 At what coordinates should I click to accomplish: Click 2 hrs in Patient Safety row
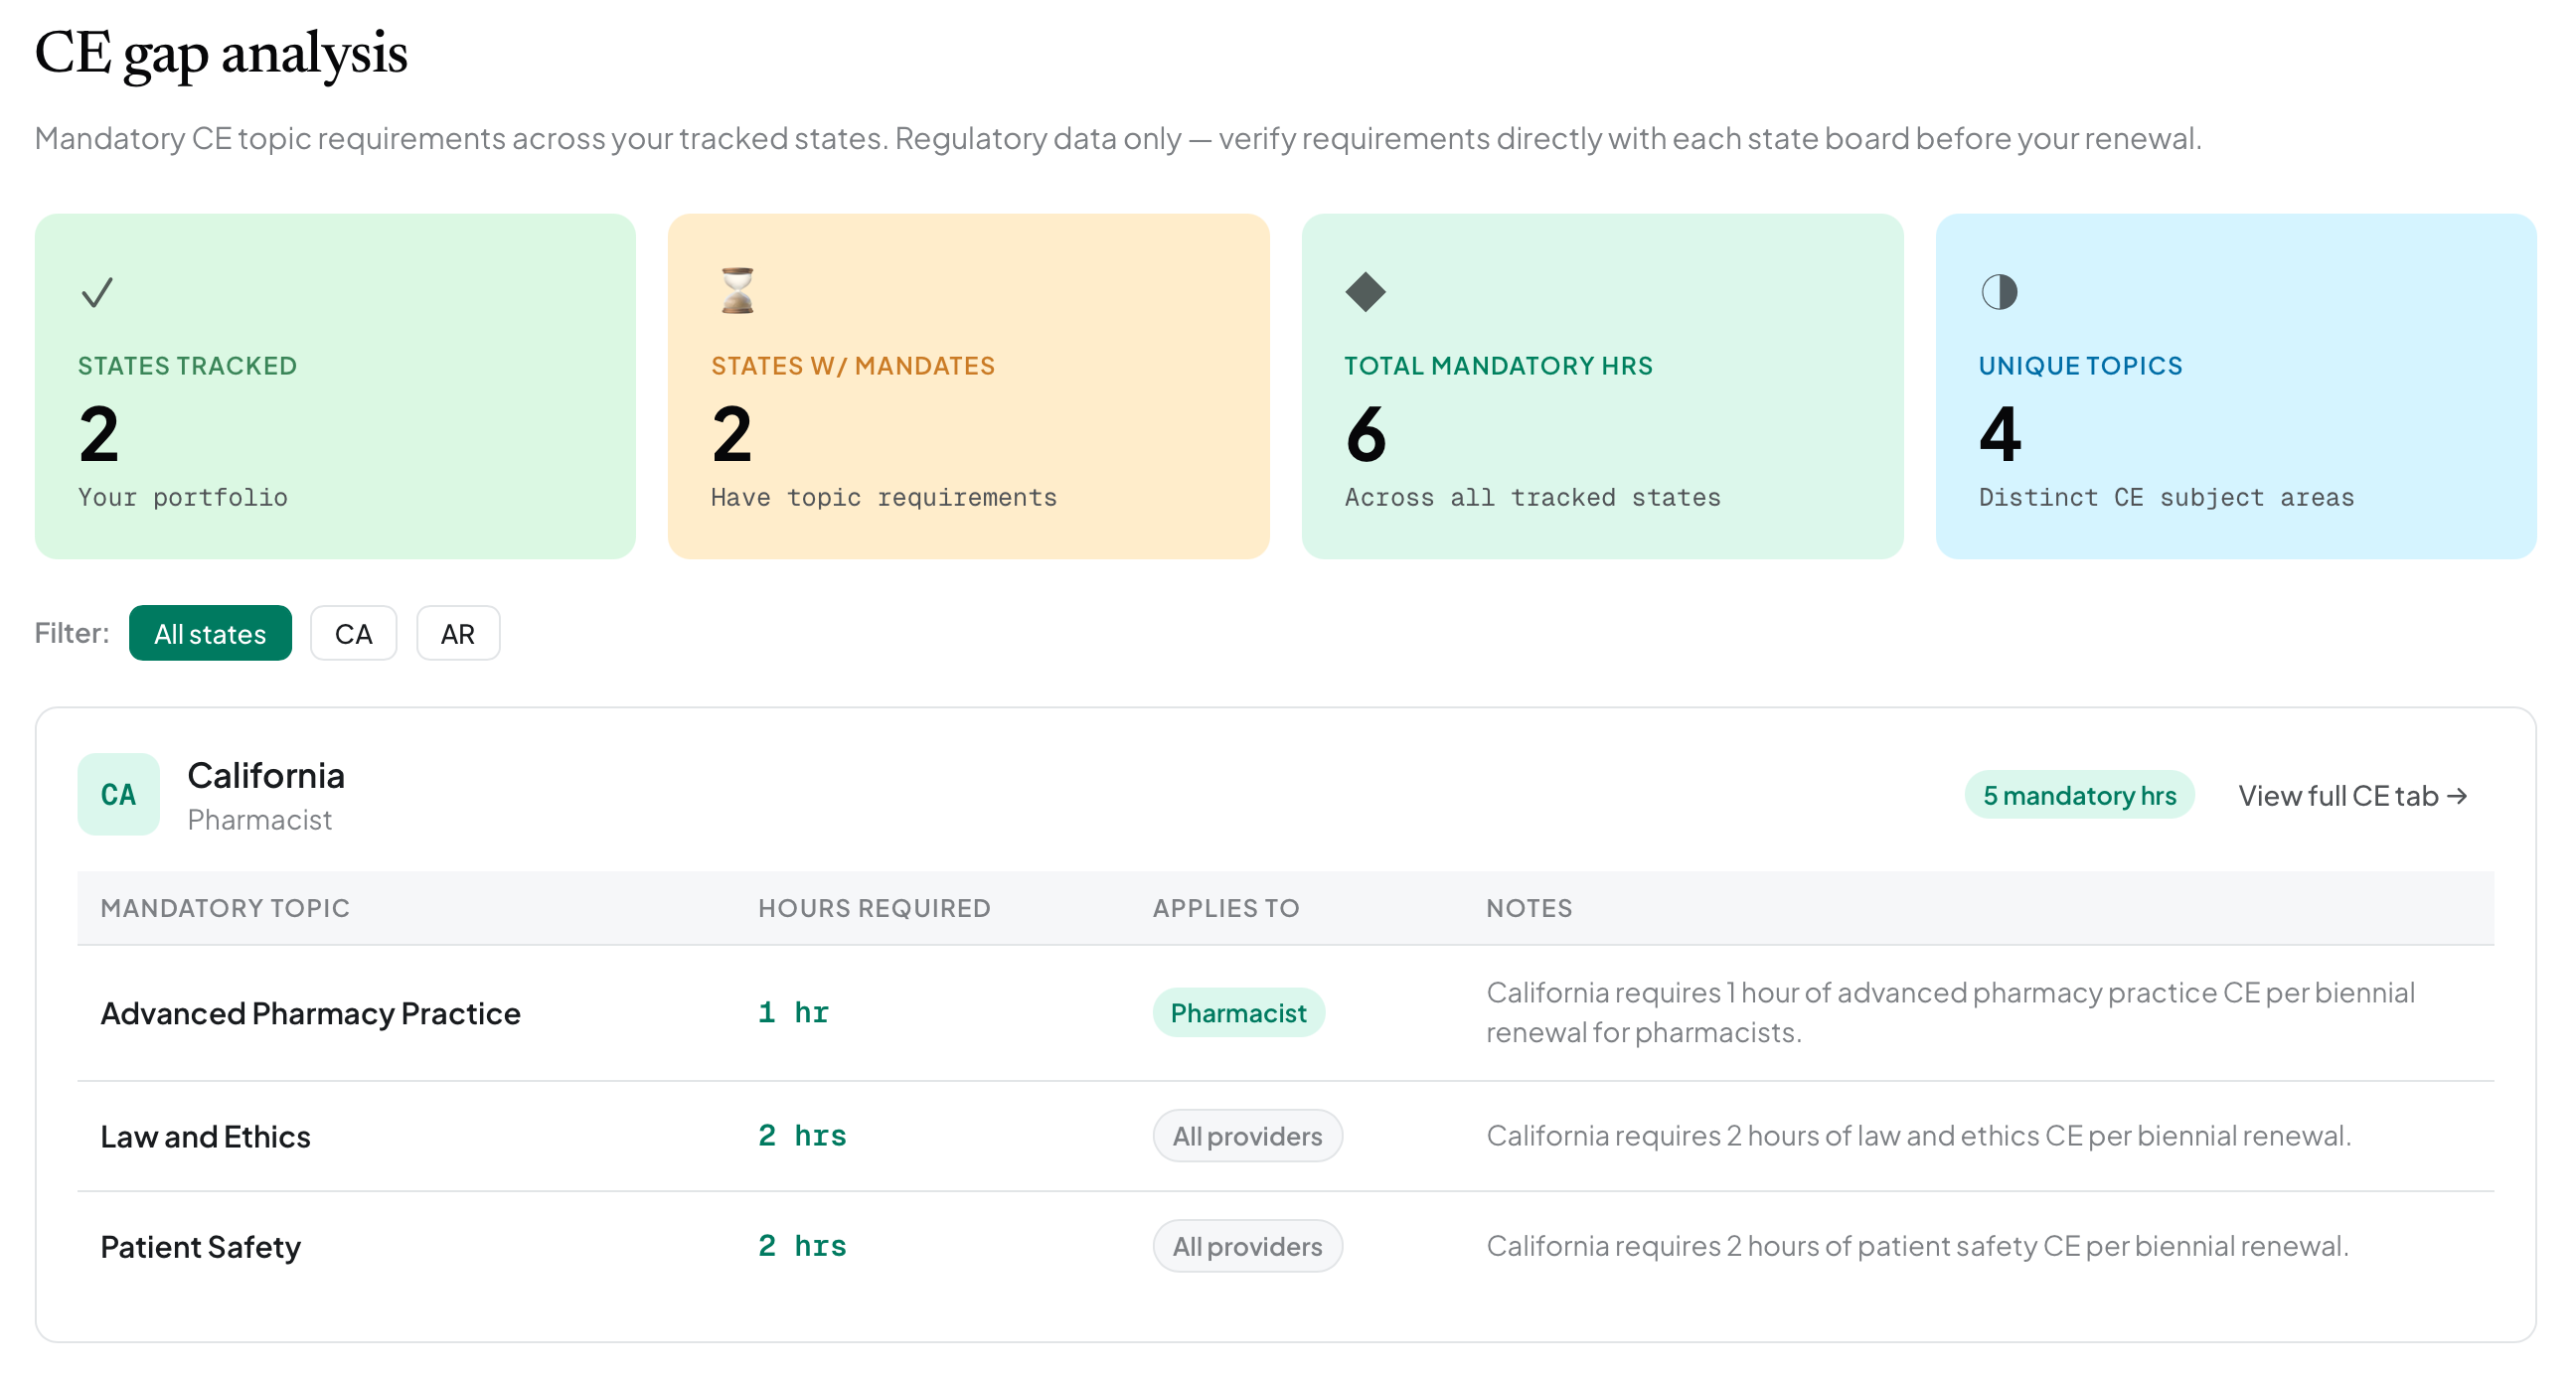[802, 1245]
